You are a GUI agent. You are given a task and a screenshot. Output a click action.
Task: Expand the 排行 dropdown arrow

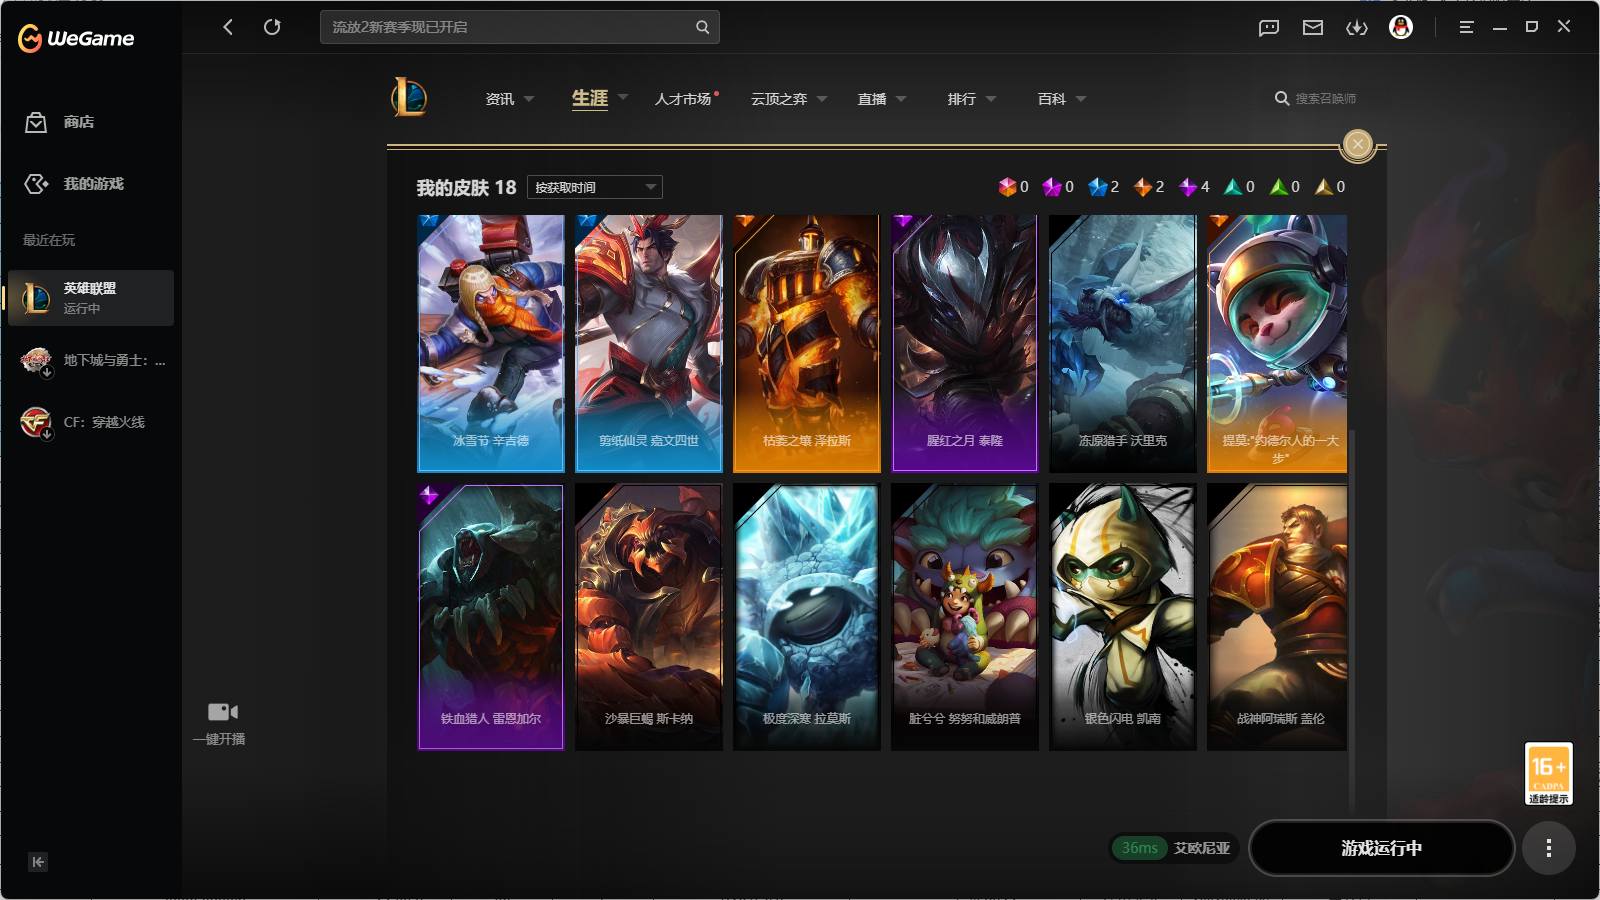[991, 99]
